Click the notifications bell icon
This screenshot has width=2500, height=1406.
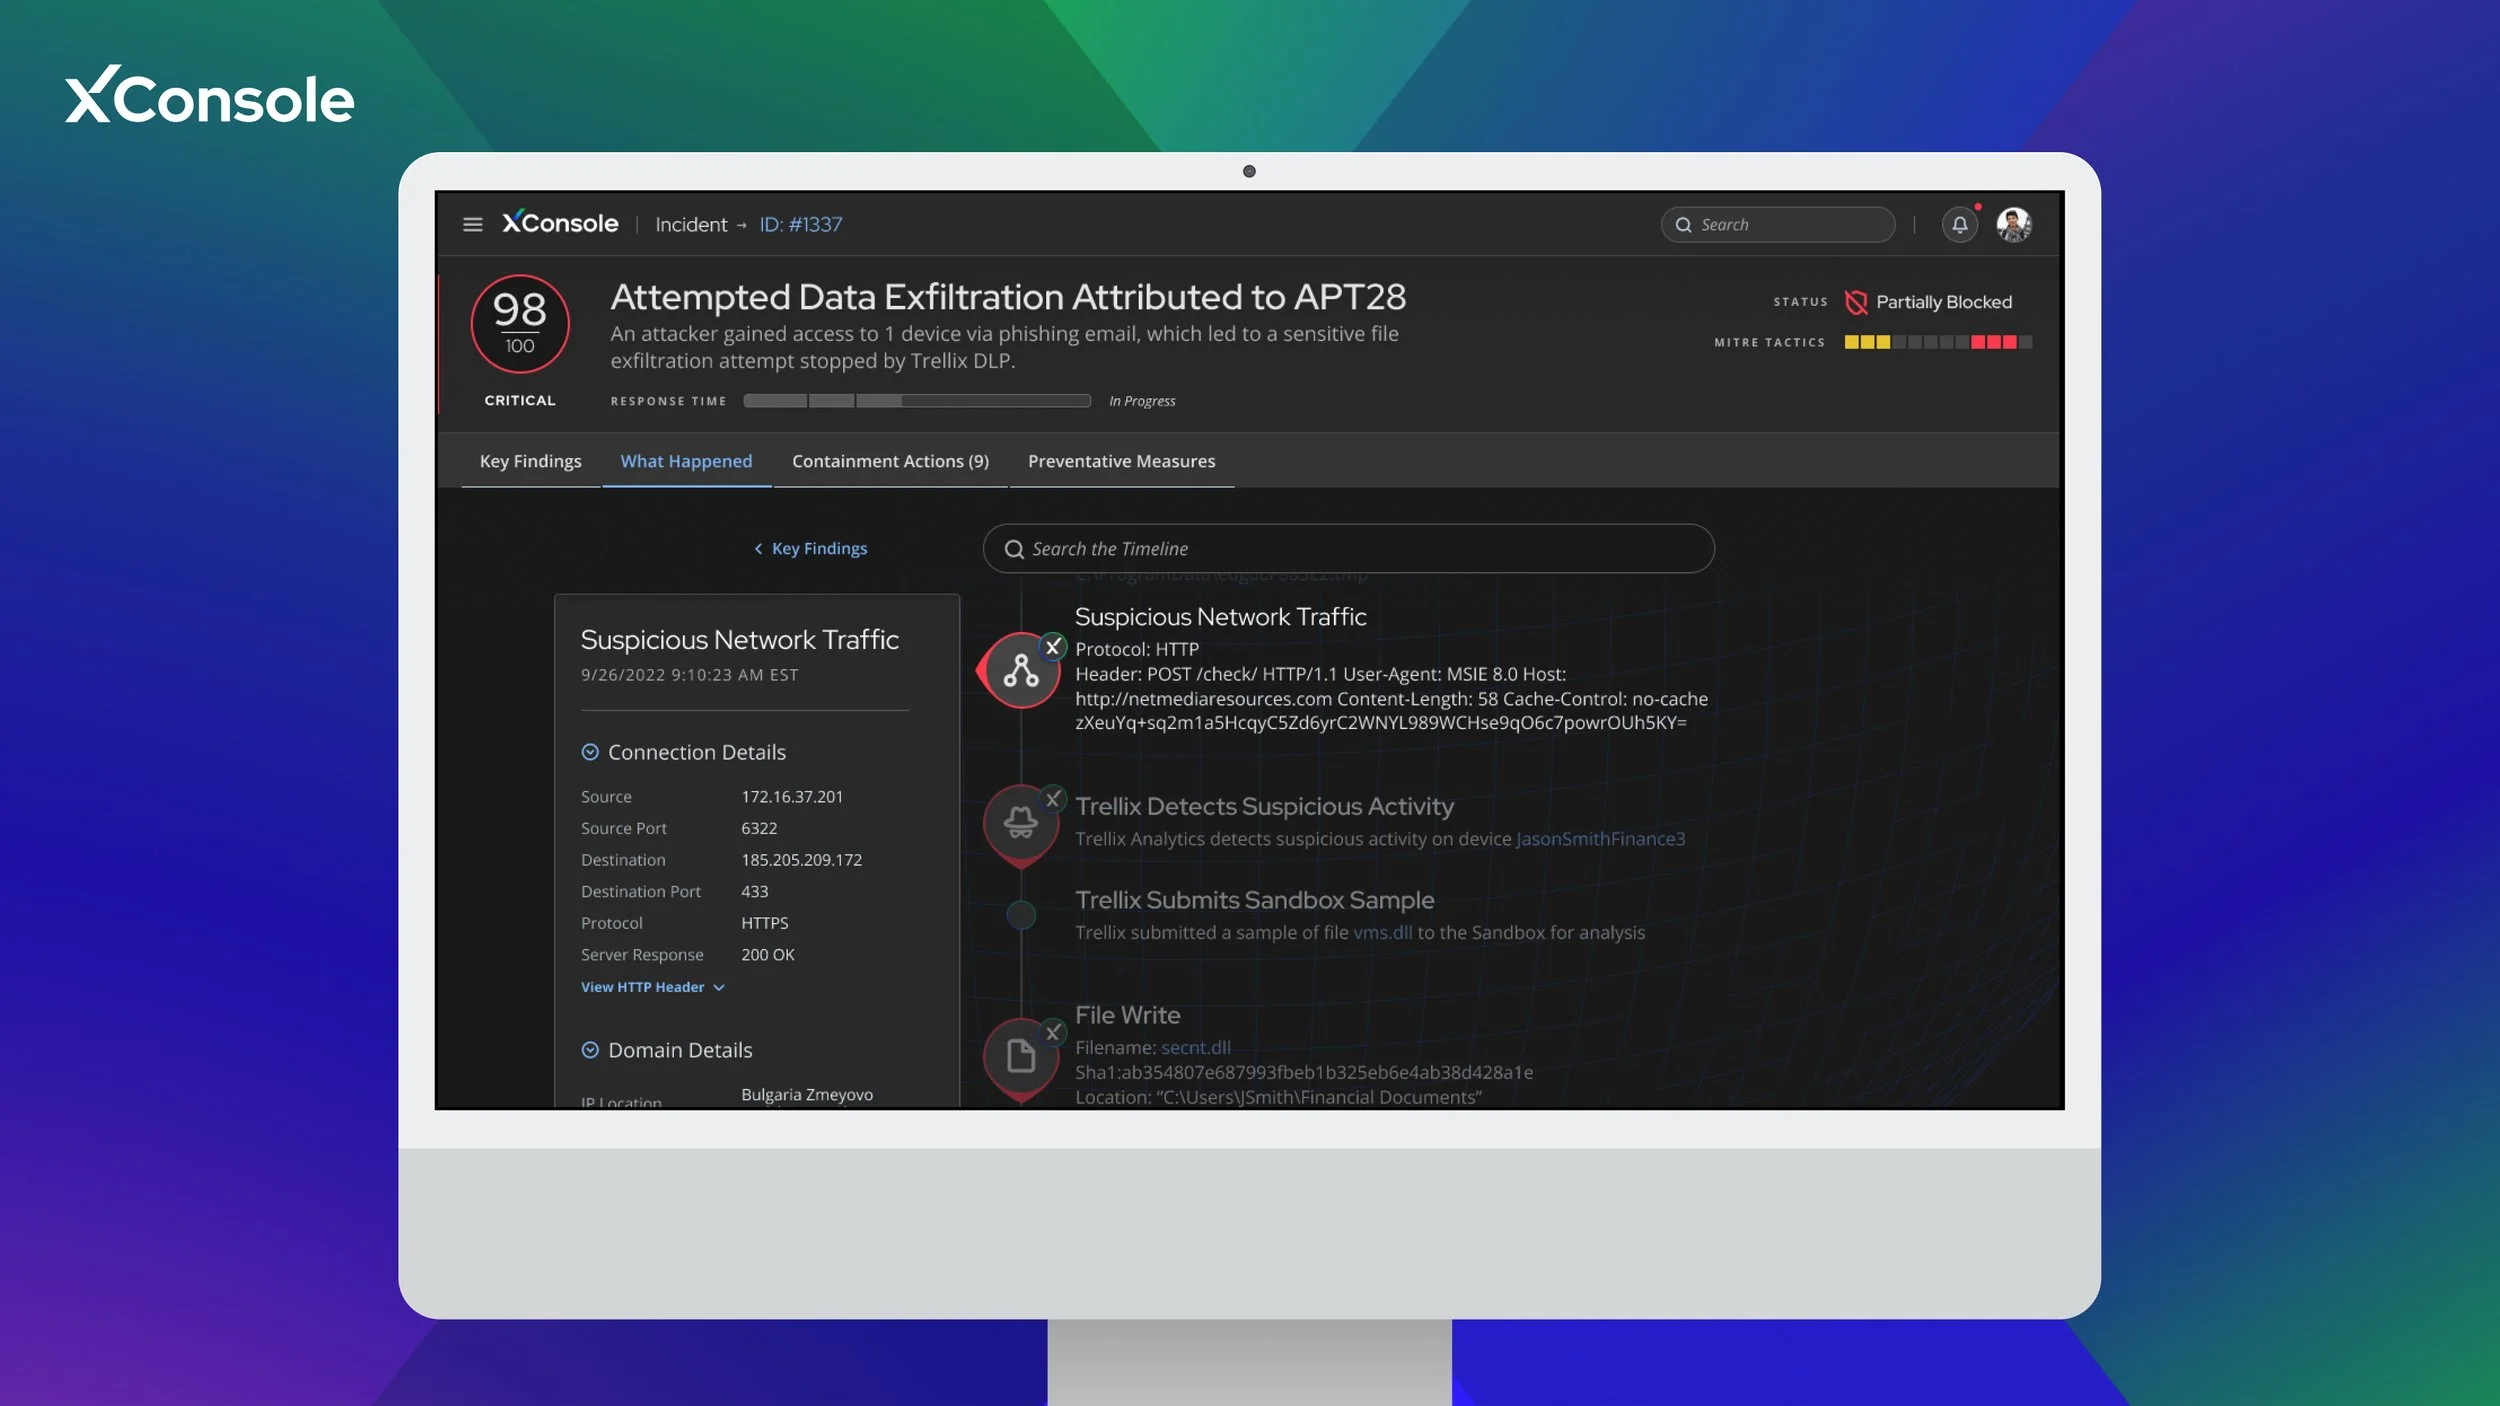1959,225
